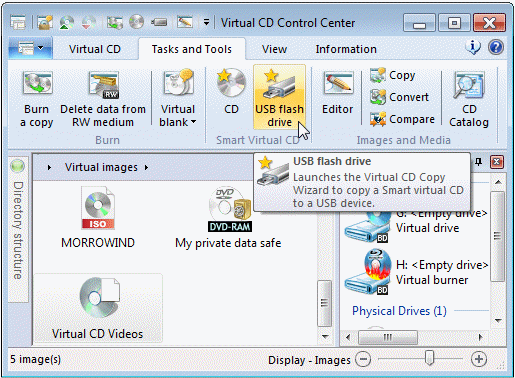The height and width of the screenshot is (378, 515).
Task: Switch to the Virtual CD tab
Action: coord(95,49)
